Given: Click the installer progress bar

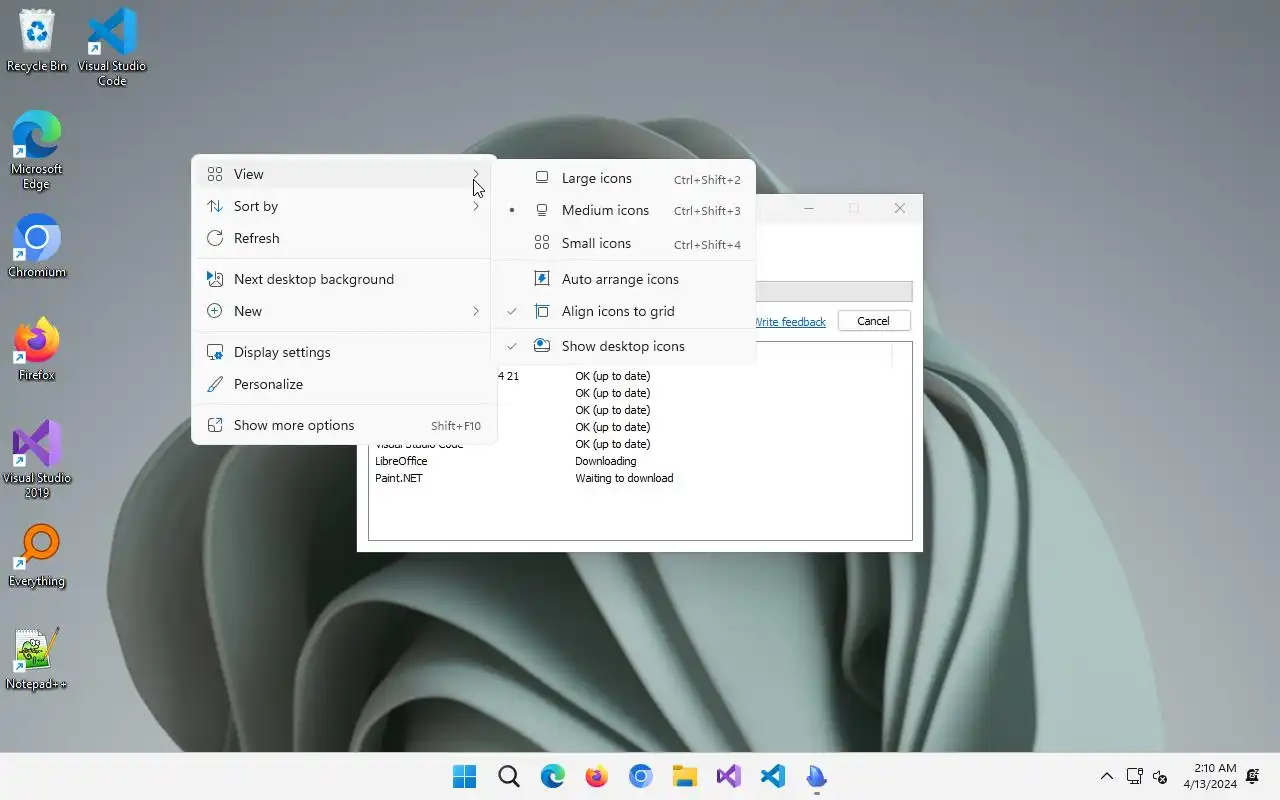Looking at the screenshot, I should [x=834, y=292].
